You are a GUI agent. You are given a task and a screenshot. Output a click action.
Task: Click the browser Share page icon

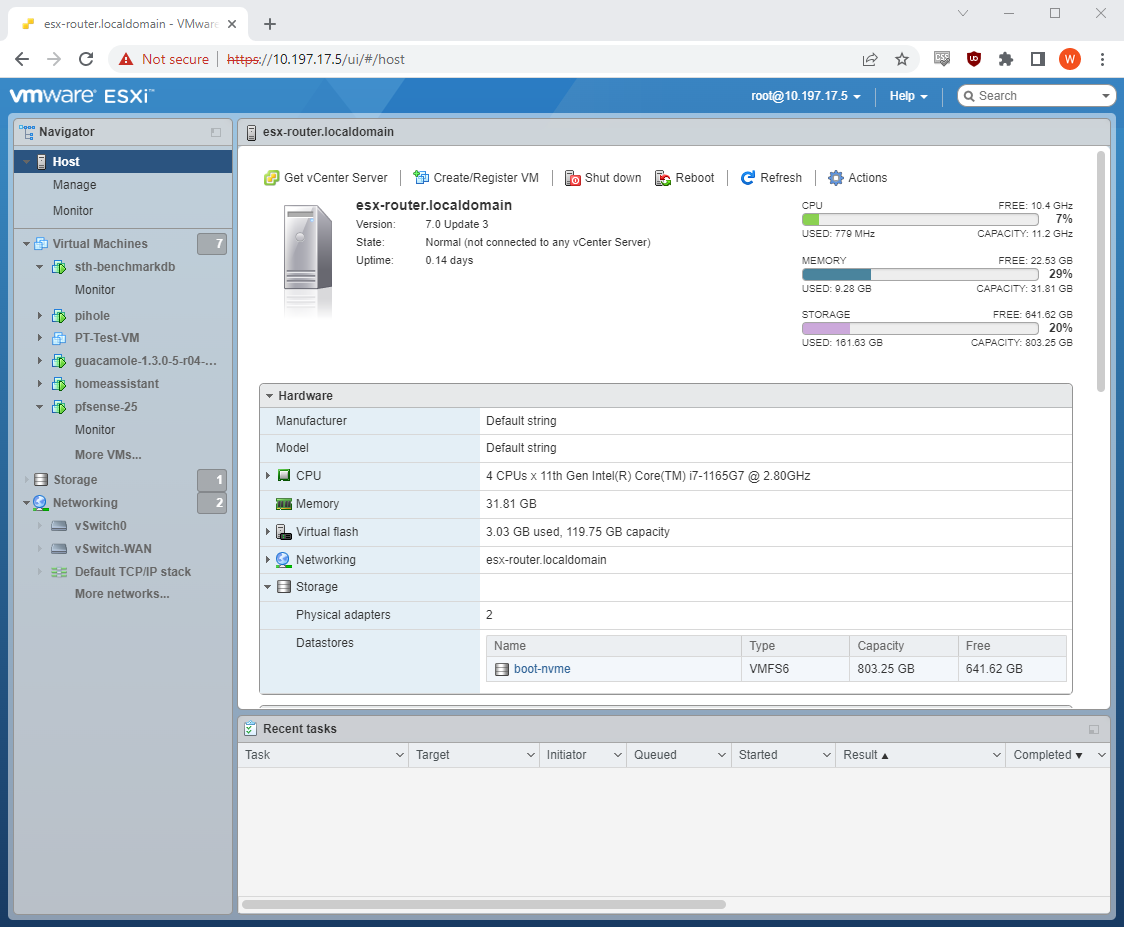tap(870, 59)
